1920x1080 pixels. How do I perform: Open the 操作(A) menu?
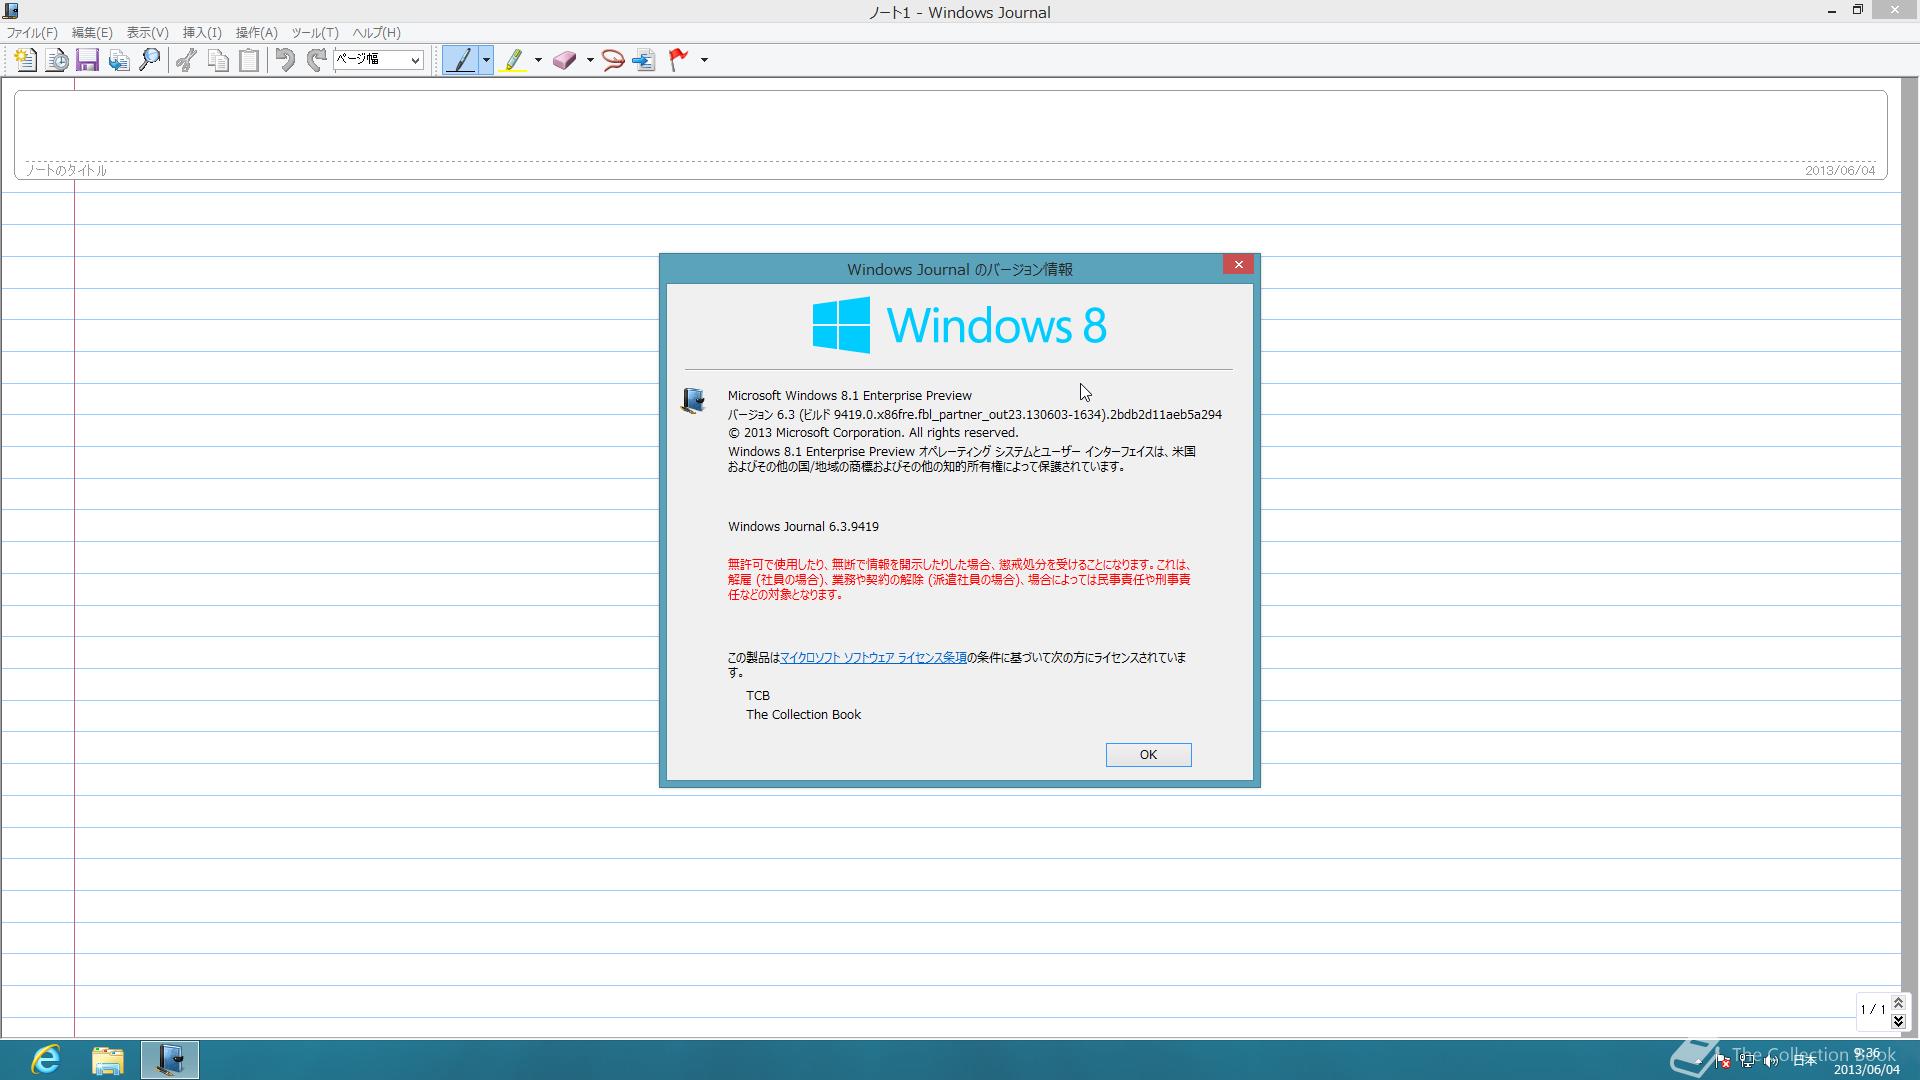256,33
